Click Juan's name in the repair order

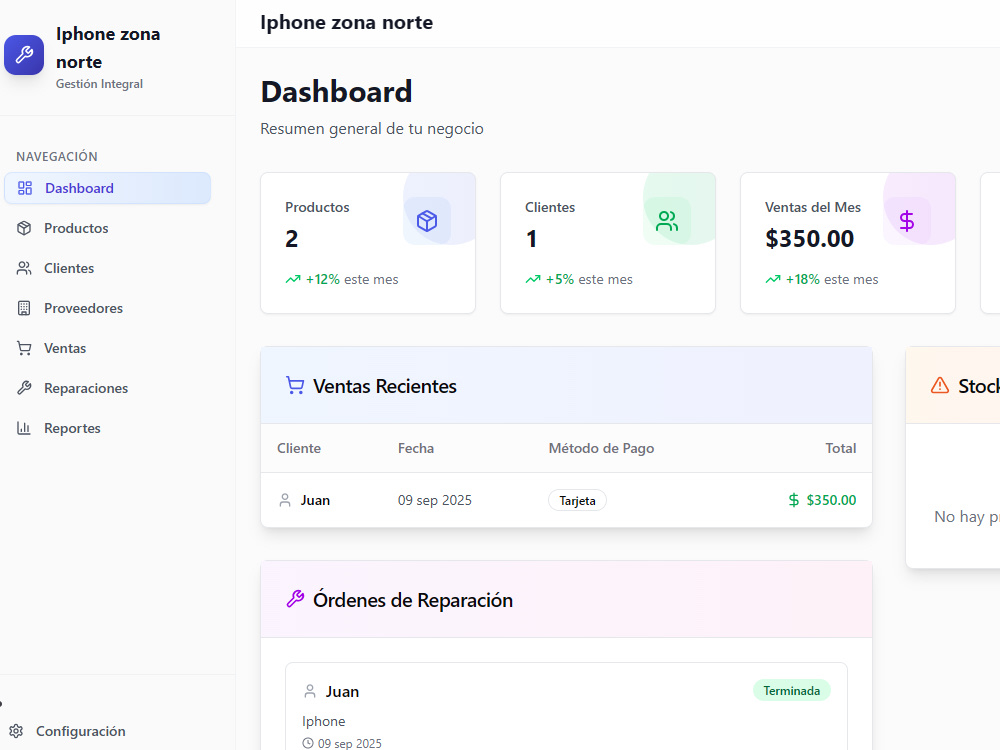click(x=342, y=691)
